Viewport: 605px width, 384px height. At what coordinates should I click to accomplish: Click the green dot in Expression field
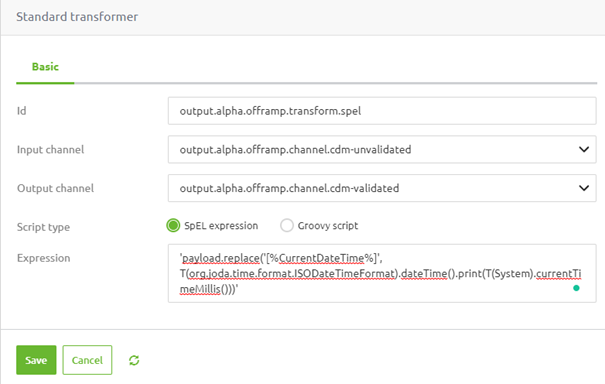(x=576, y=288)
